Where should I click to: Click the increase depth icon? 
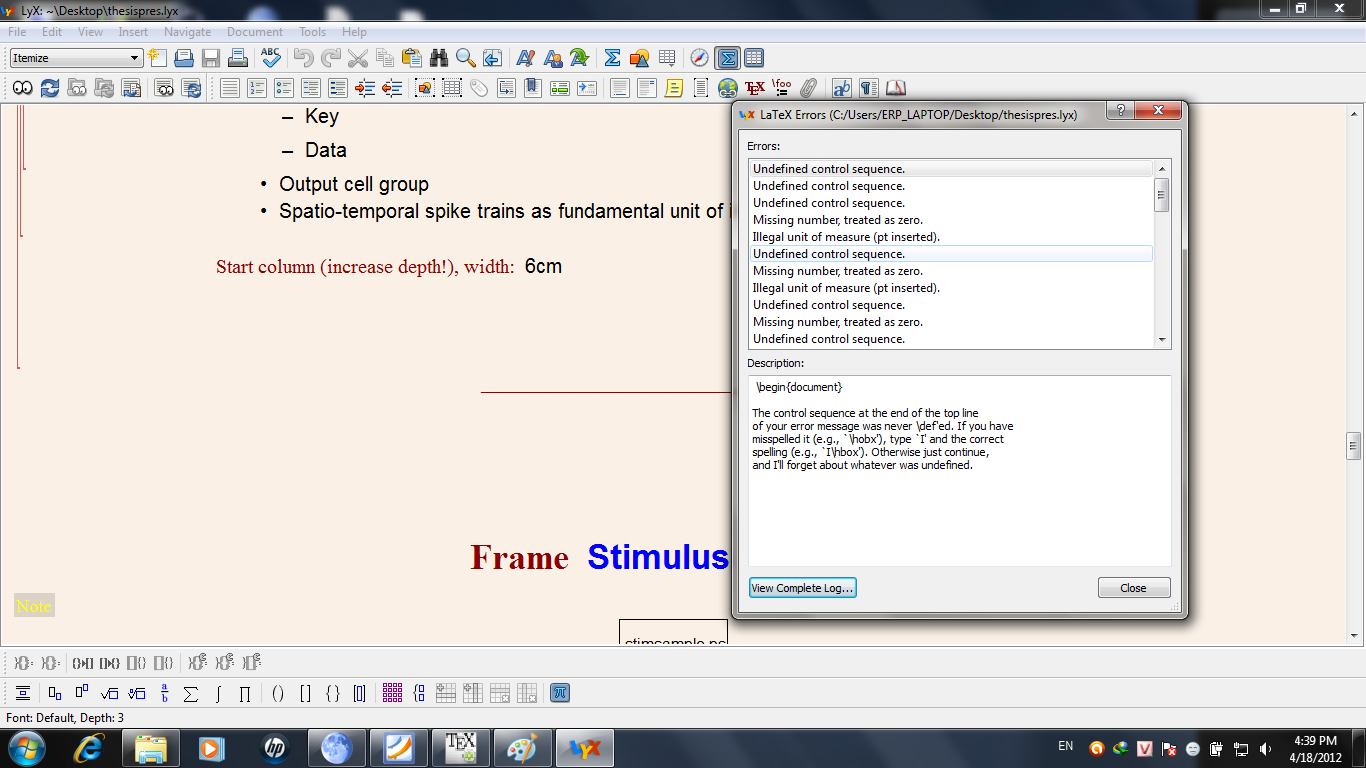tap(365, 88)
